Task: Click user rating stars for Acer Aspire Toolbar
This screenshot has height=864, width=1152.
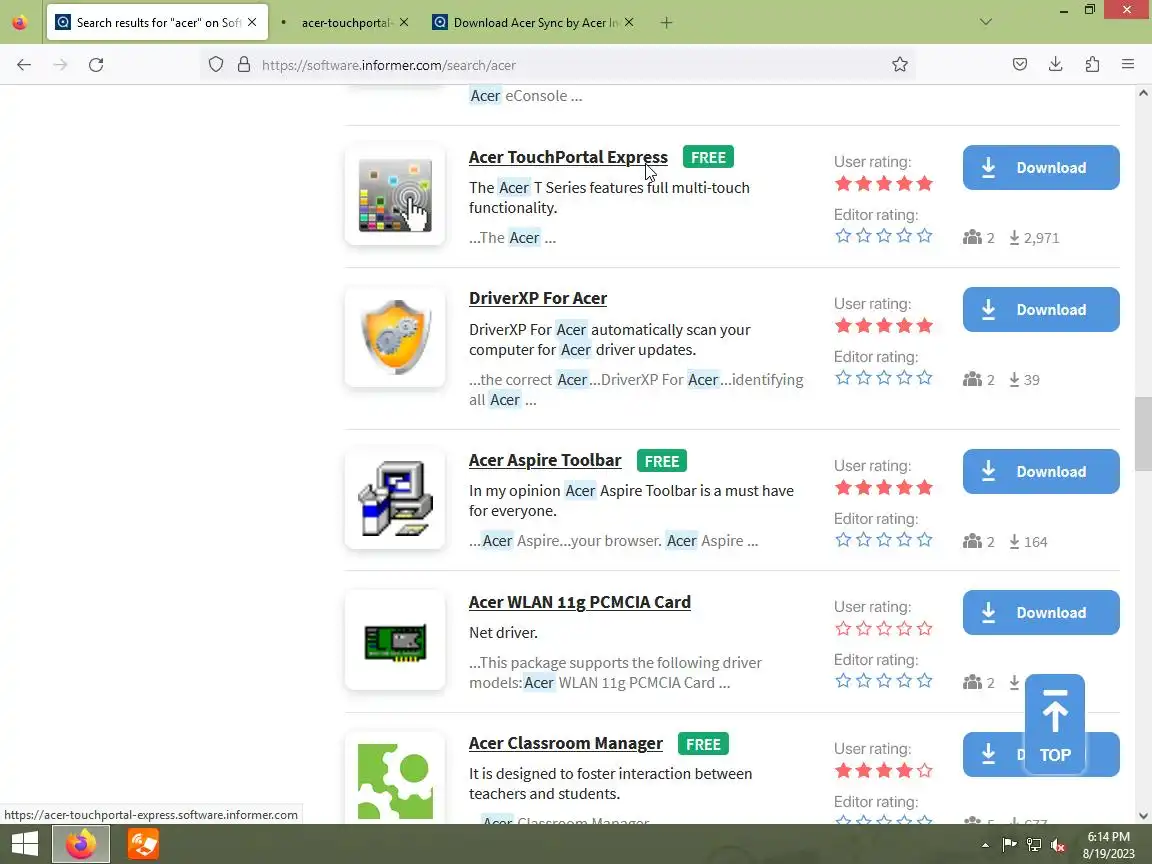Action: click(884, 488)
